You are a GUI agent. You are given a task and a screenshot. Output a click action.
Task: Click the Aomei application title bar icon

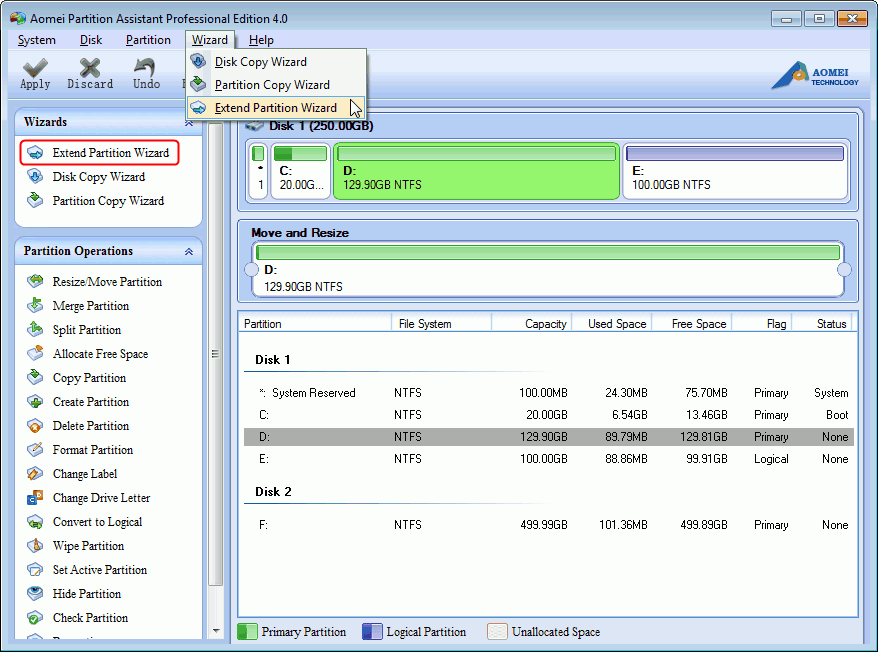18,18
